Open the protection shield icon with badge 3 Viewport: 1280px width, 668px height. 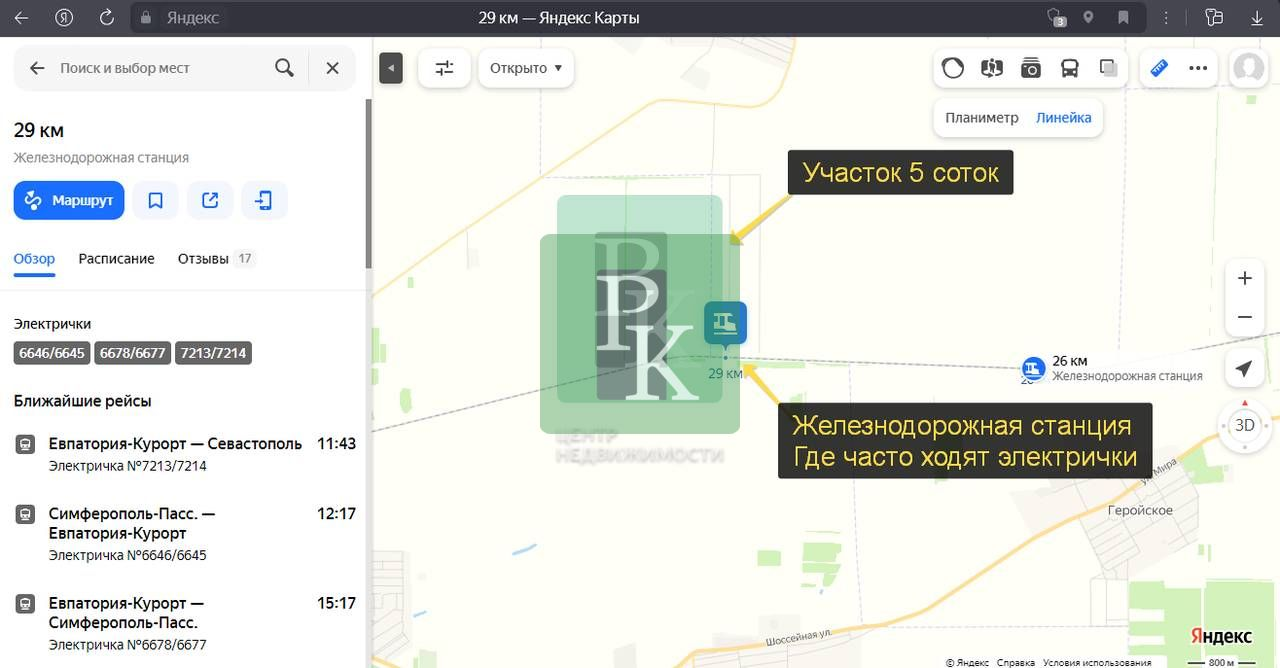click(1056, 18)
